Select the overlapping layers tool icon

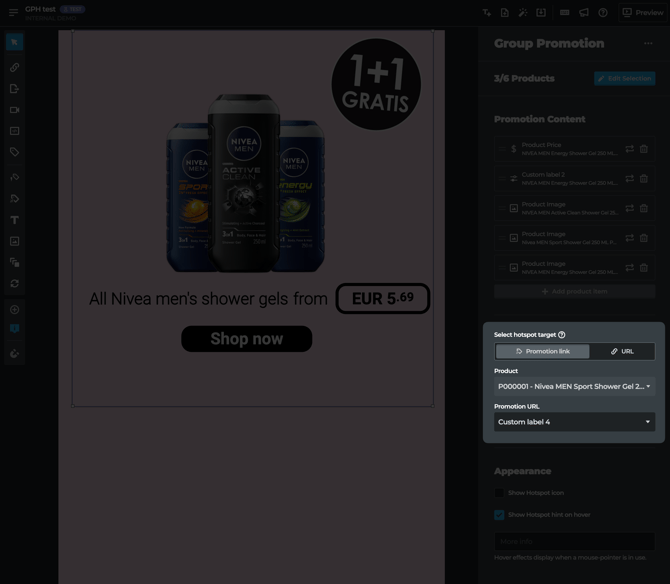15,262
